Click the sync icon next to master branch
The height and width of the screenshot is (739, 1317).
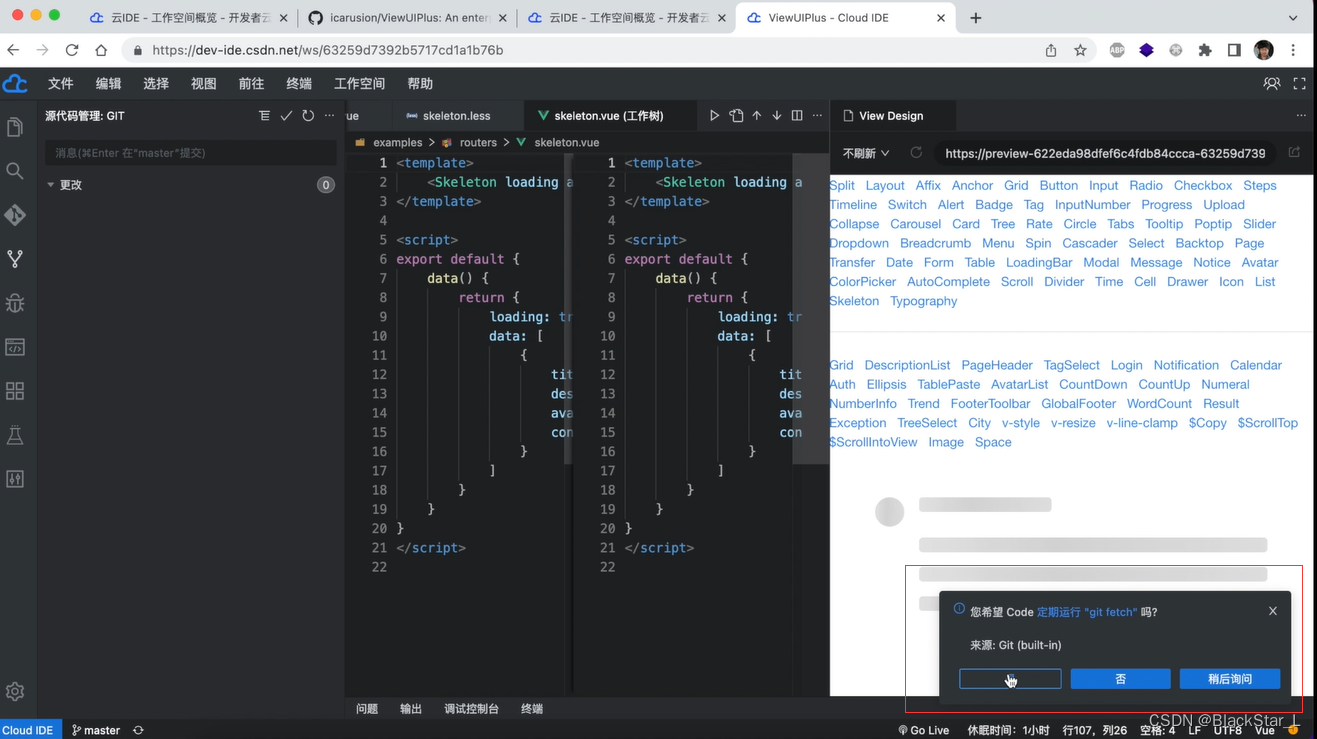(138, 730)
